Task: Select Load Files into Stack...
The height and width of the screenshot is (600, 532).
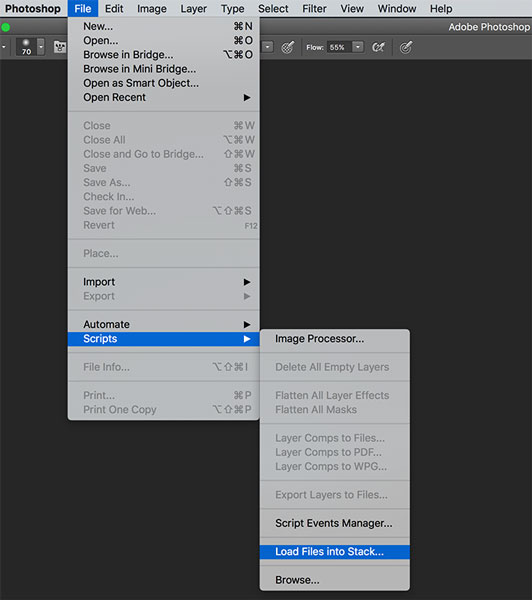Action: click(335, 551)
